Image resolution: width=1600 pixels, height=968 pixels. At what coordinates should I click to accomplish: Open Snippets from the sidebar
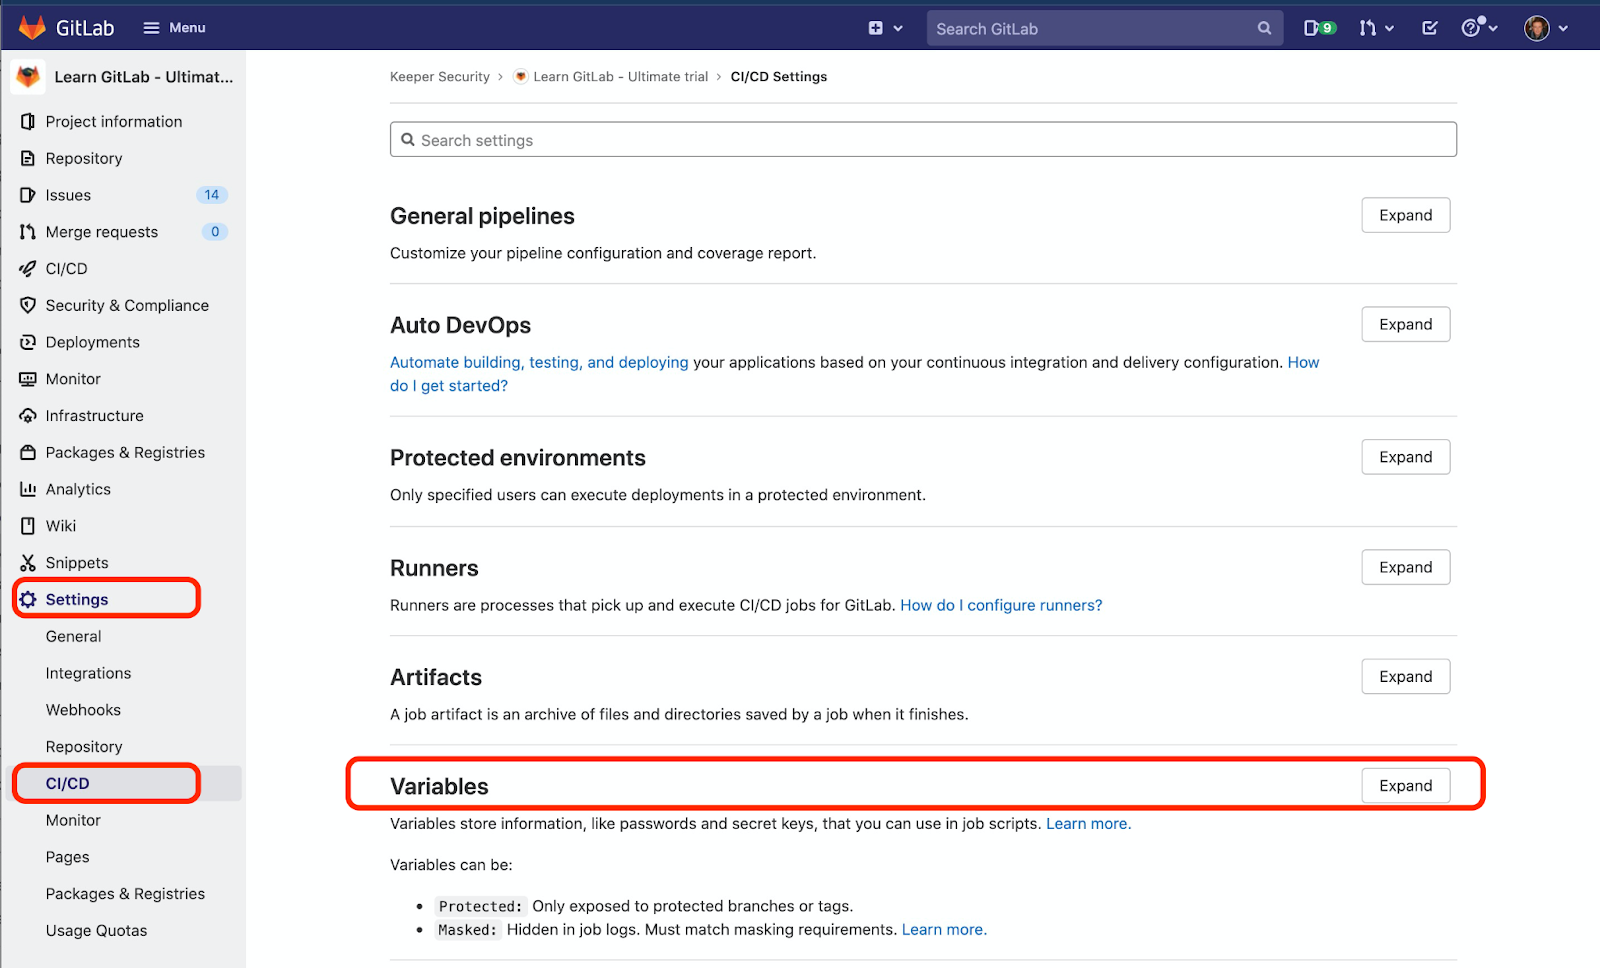point(77,562)
